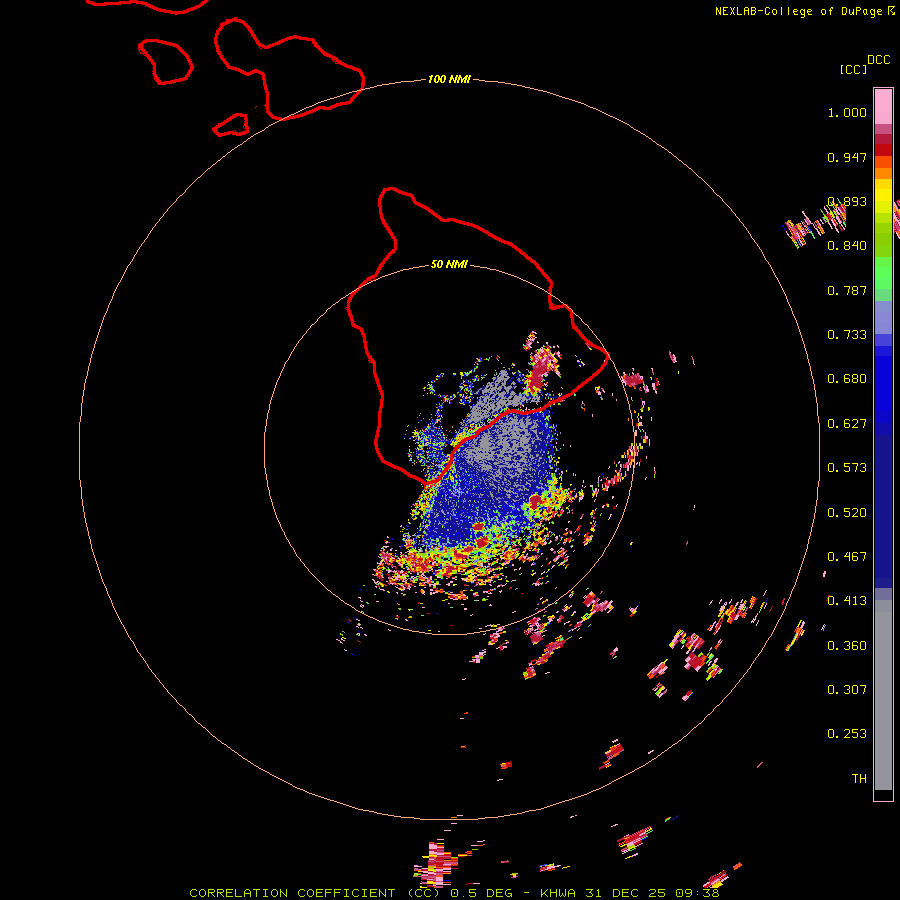Click the 100 NMI range ring label
This screenshot has width=900, height=900.
point(449,79)
